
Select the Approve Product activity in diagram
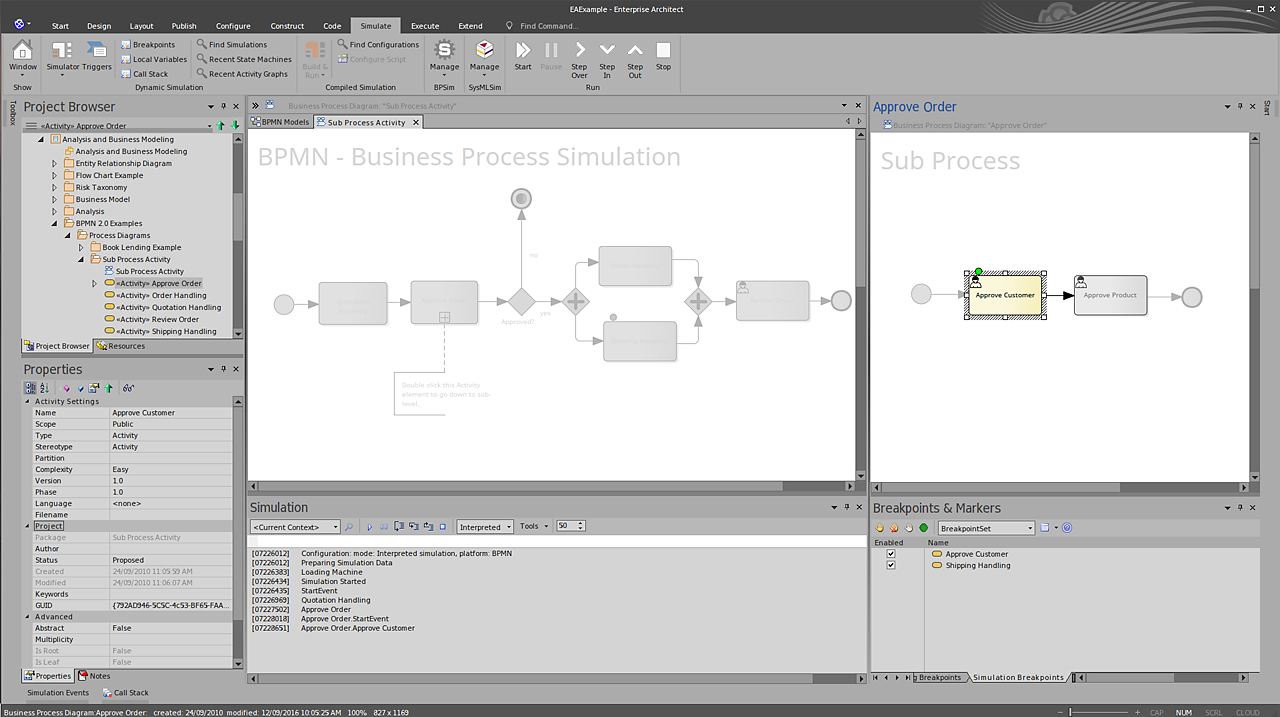[x=1111, y=295]
